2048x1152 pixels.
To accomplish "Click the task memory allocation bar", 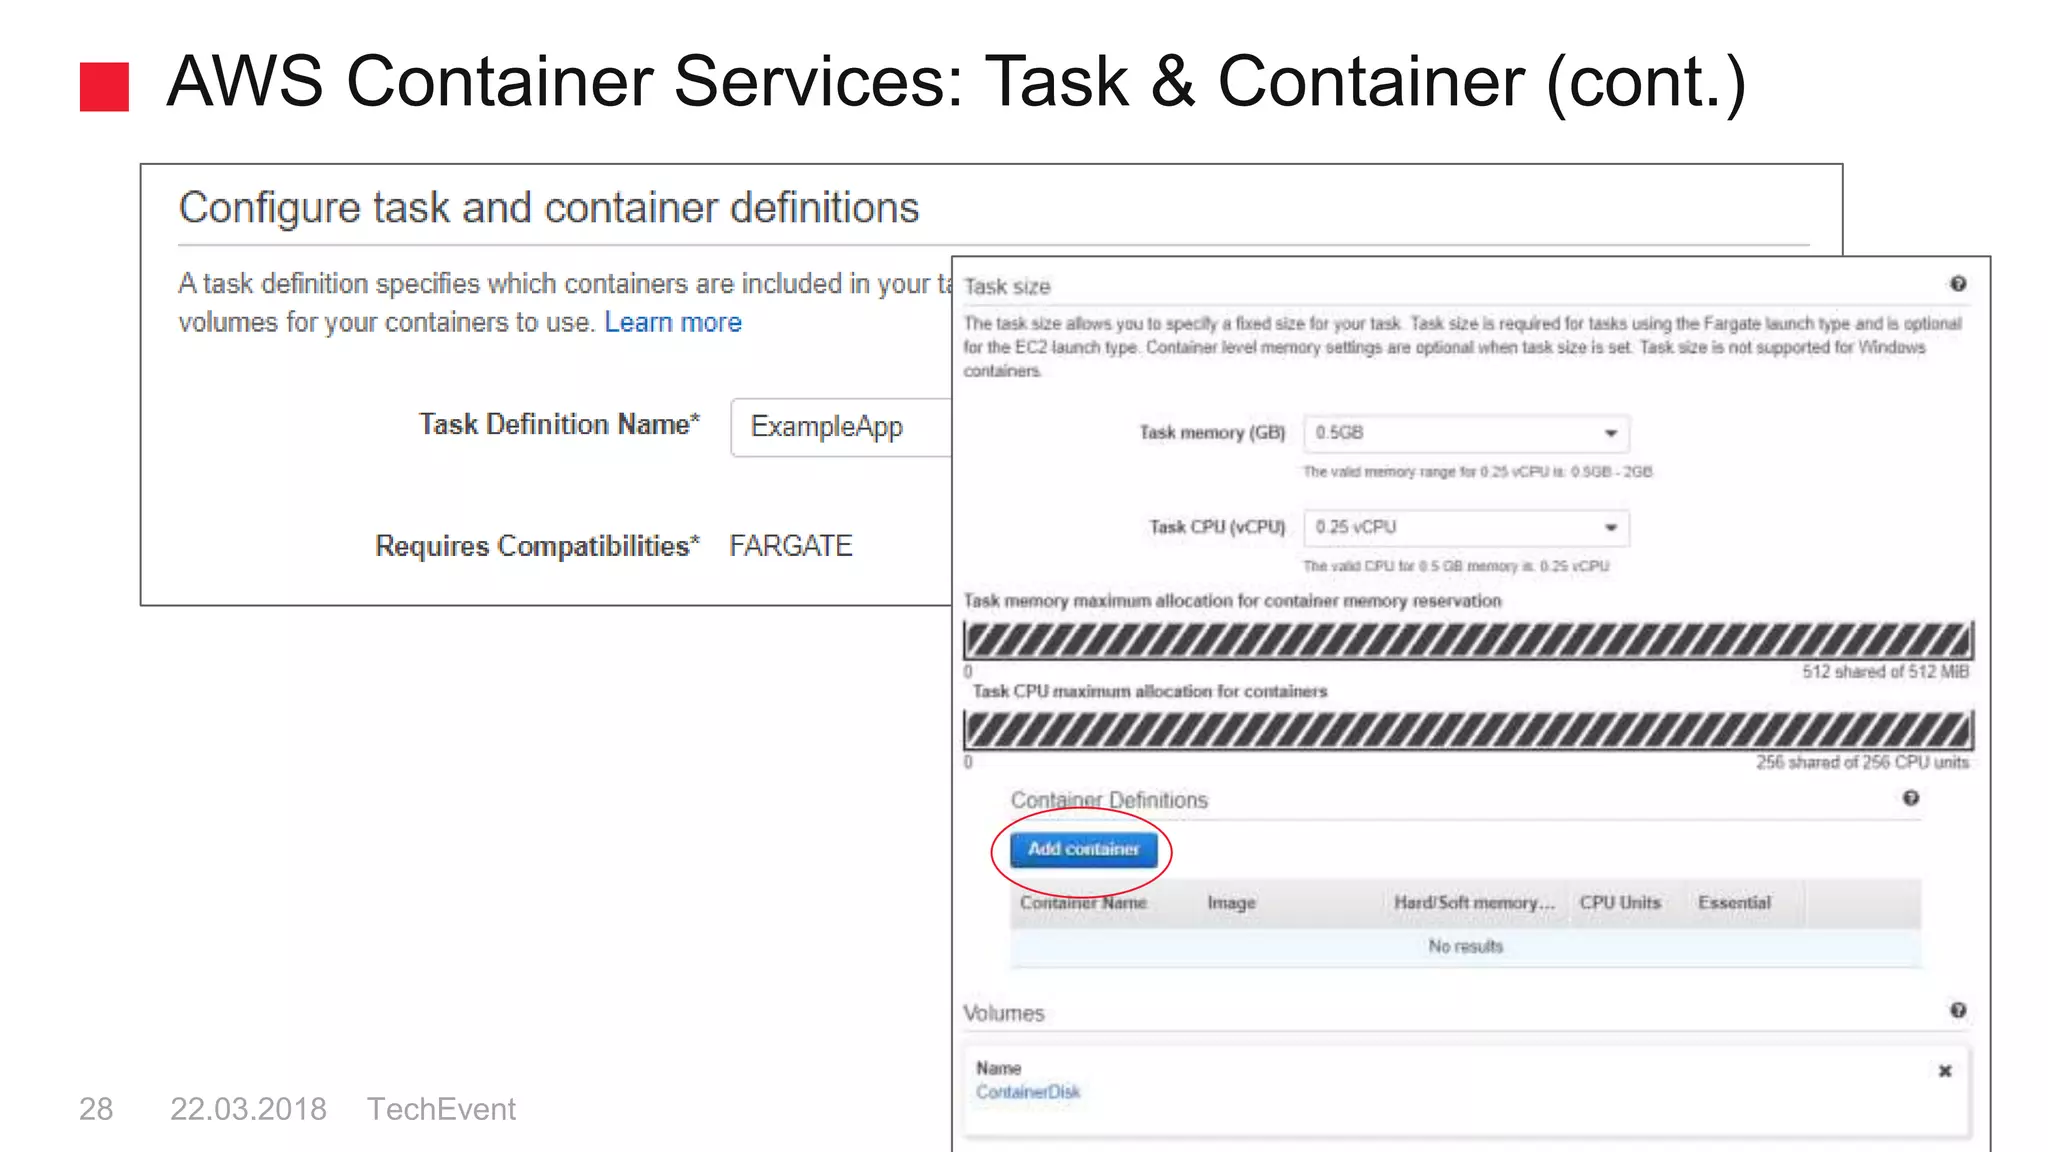I will pyautogui.click(x=1468, y=640).
